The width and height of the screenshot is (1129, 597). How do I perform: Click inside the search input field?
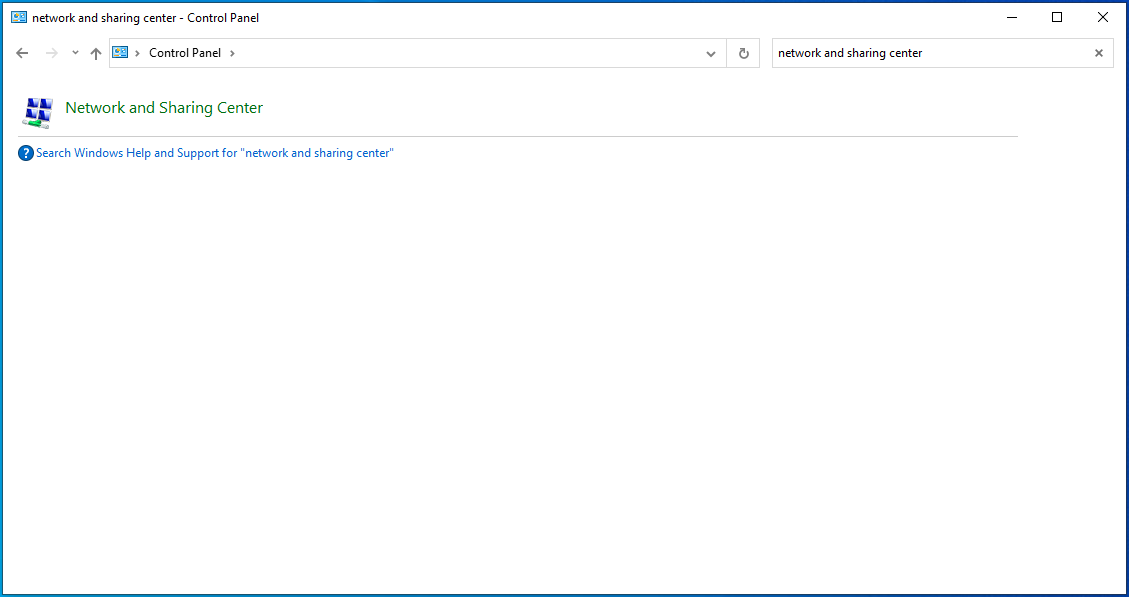[x=900, y=52]
